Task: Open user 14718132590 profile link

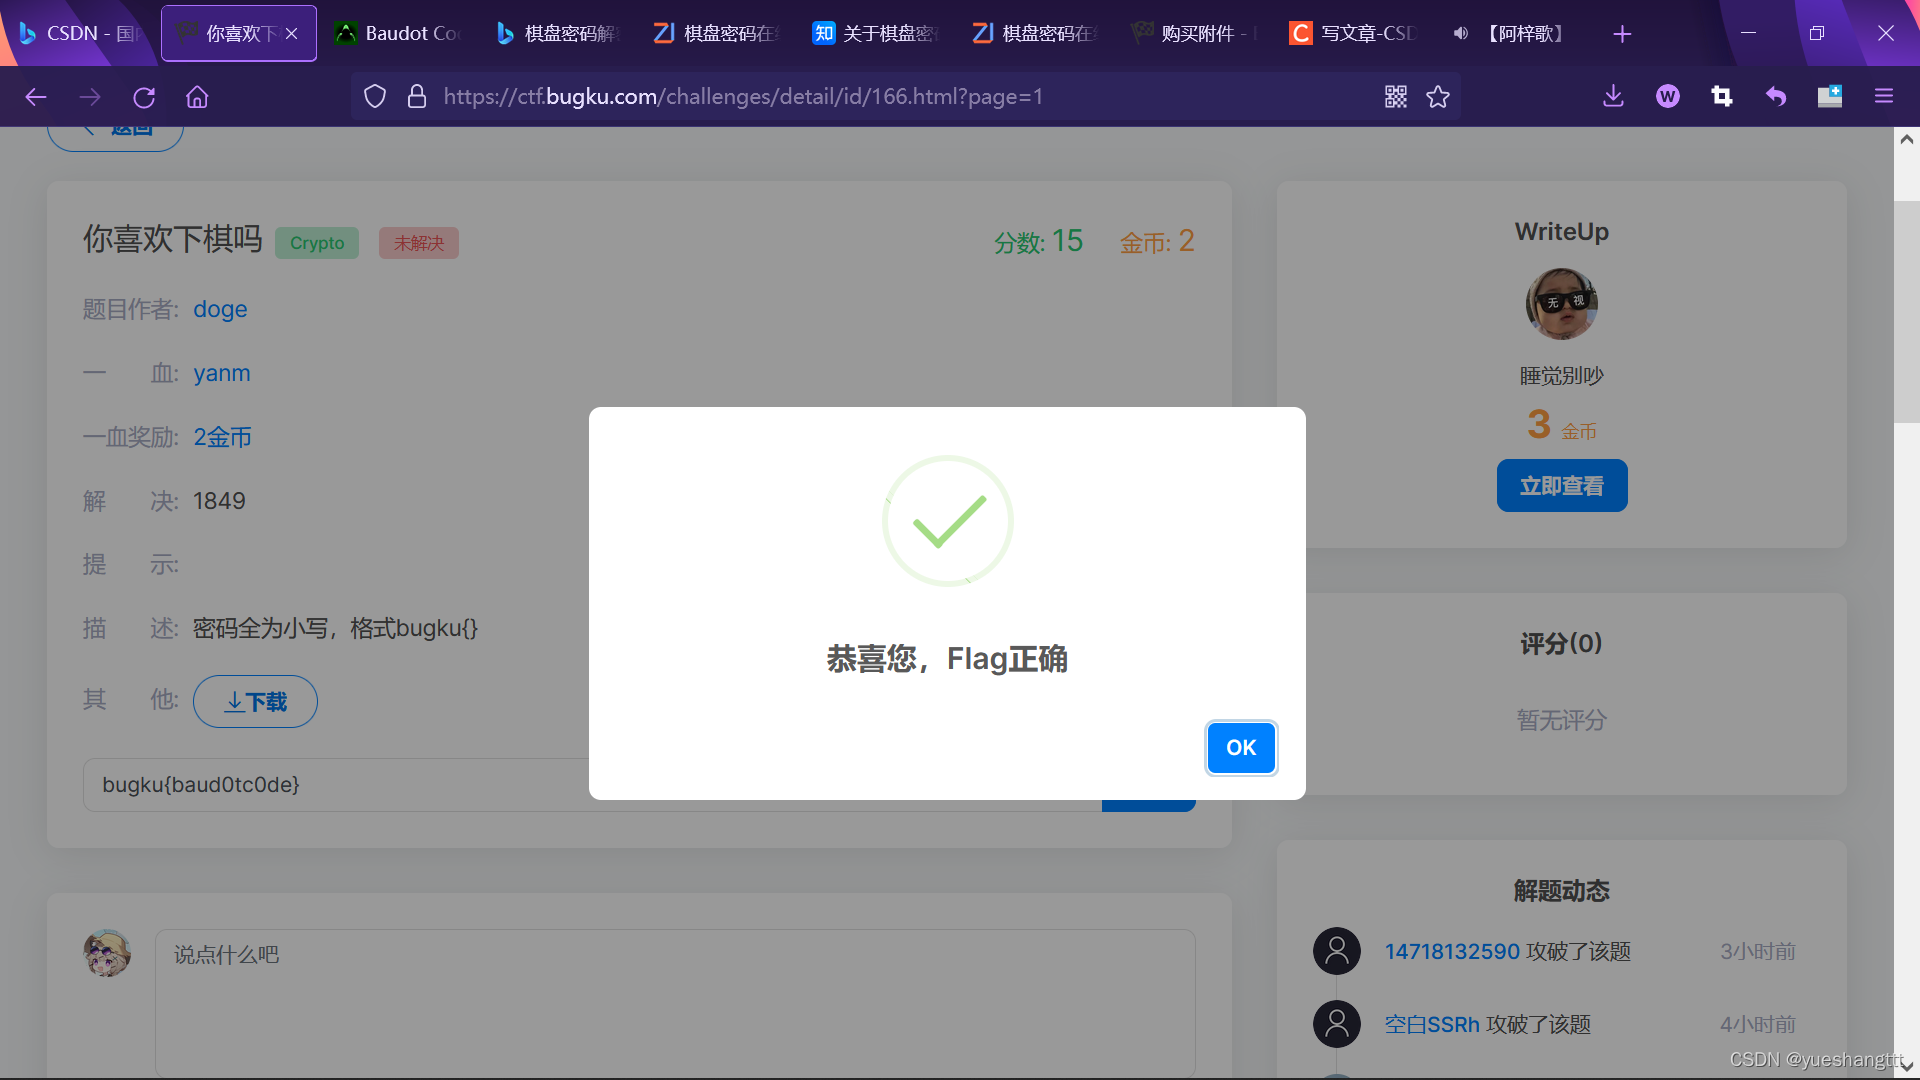Action: click(1452, 951)
